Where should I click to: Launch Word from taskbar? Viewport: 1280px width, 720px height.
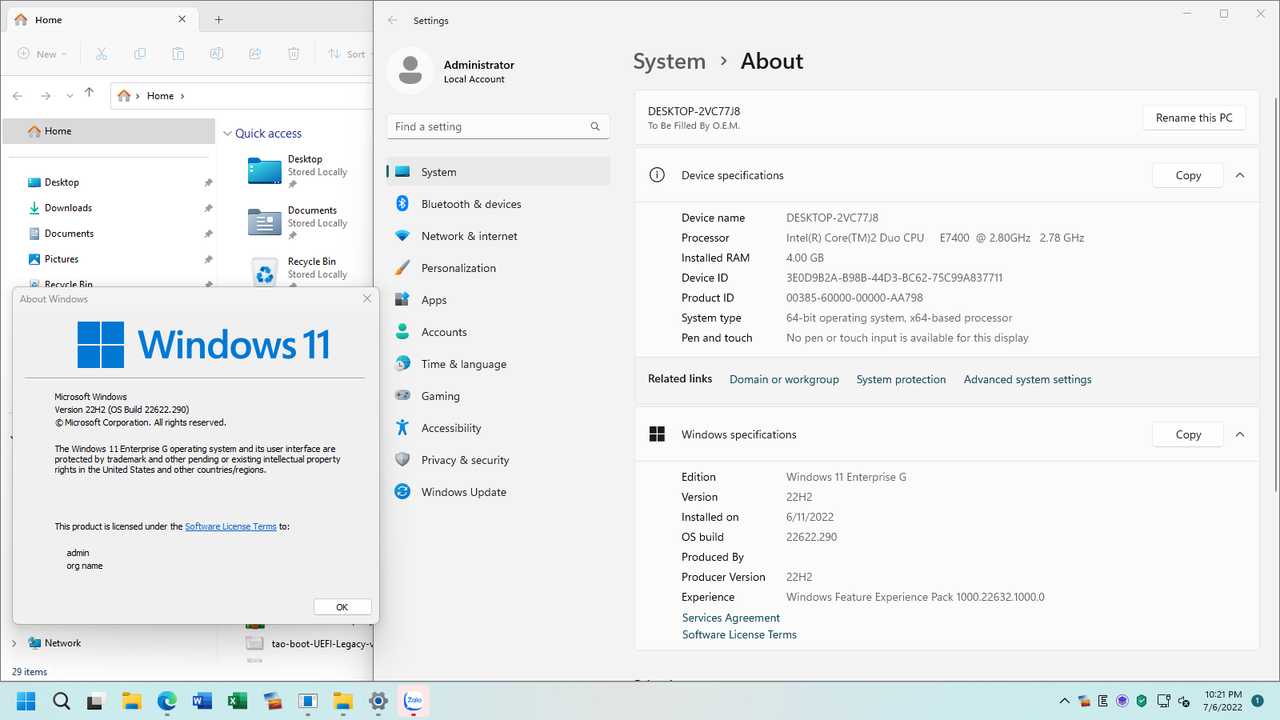click(x=202, y=701)
